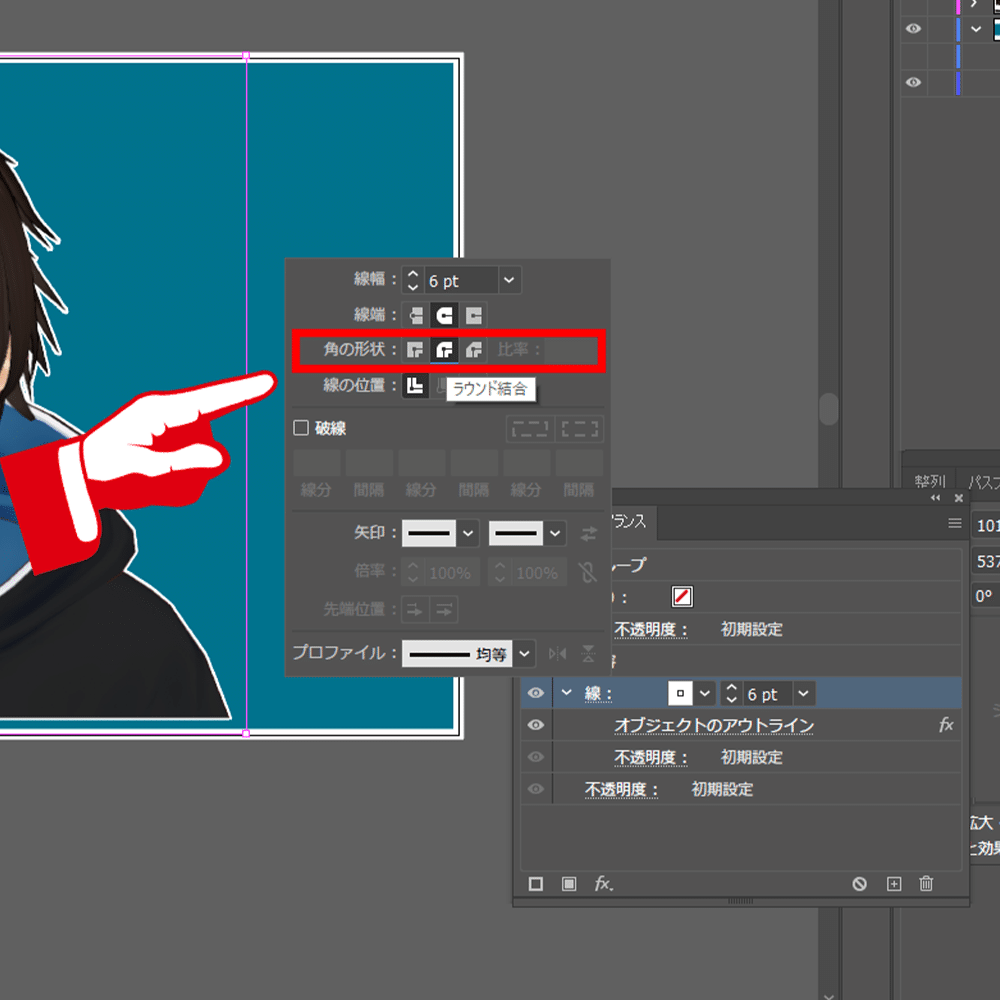
Task: Click the none fill swatch with red slash
Action: point(682,597)
